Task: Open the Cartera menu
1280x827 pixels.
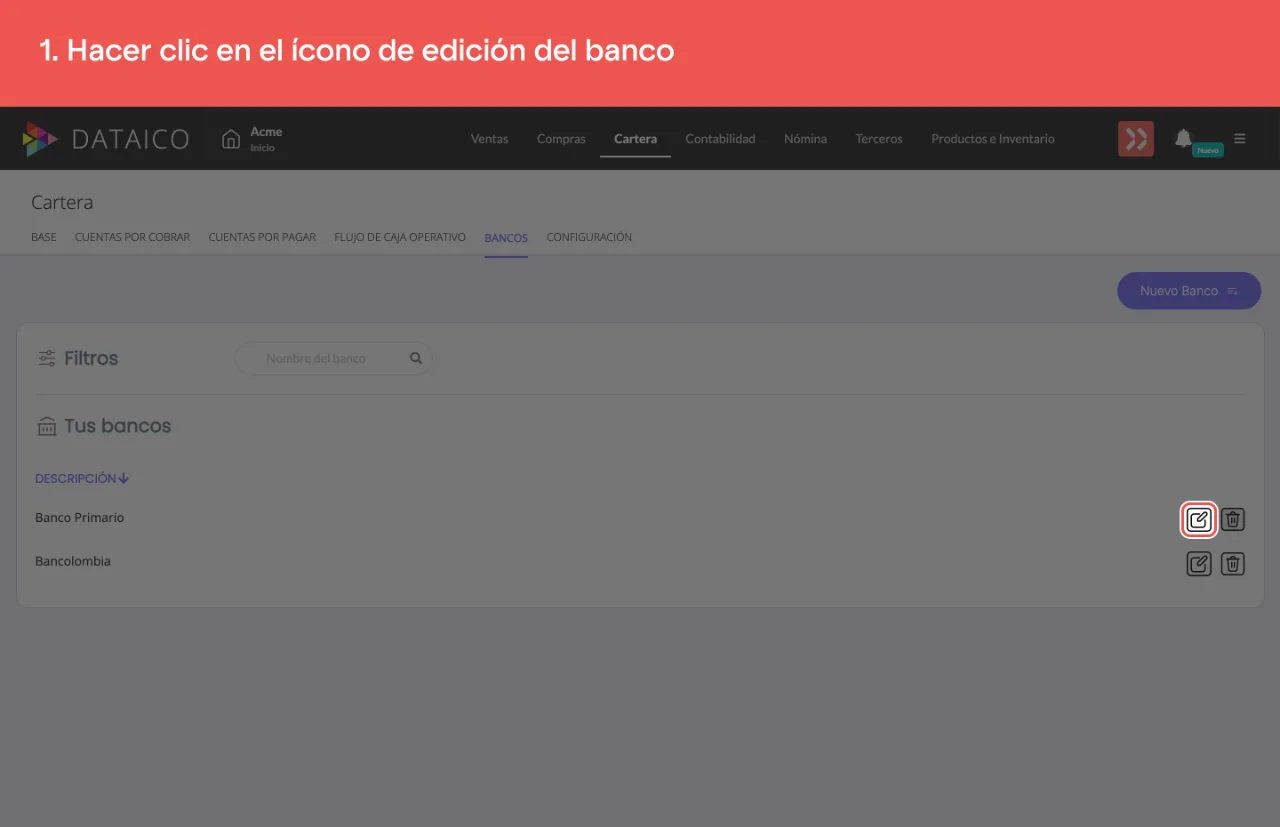Action: (x=636, y=139)
